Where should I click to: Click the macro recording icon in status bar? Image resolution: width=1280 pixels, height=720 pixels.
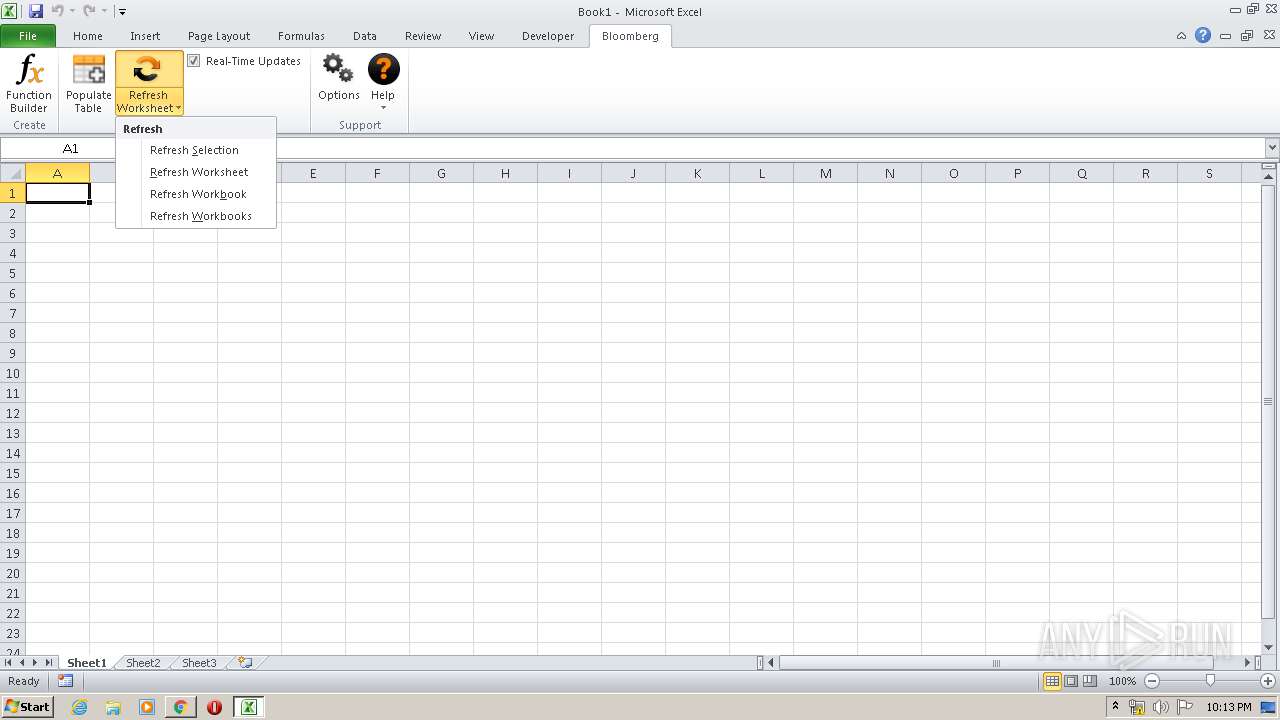pyautogui.click(x=66, y=681)
